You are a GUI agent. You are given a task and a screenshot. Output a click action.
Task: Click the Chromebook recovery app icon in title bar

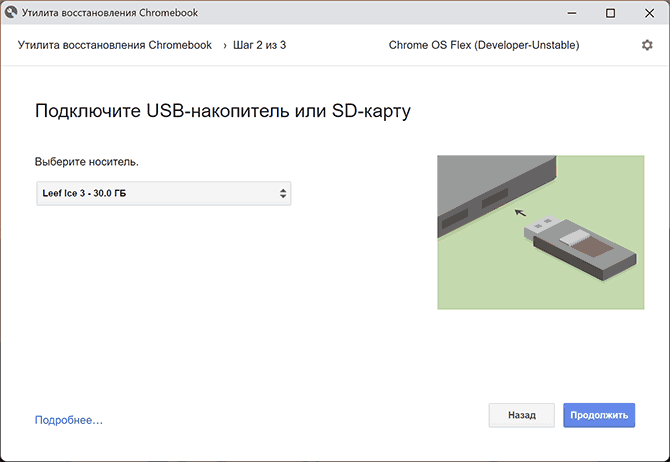[11, 12]
